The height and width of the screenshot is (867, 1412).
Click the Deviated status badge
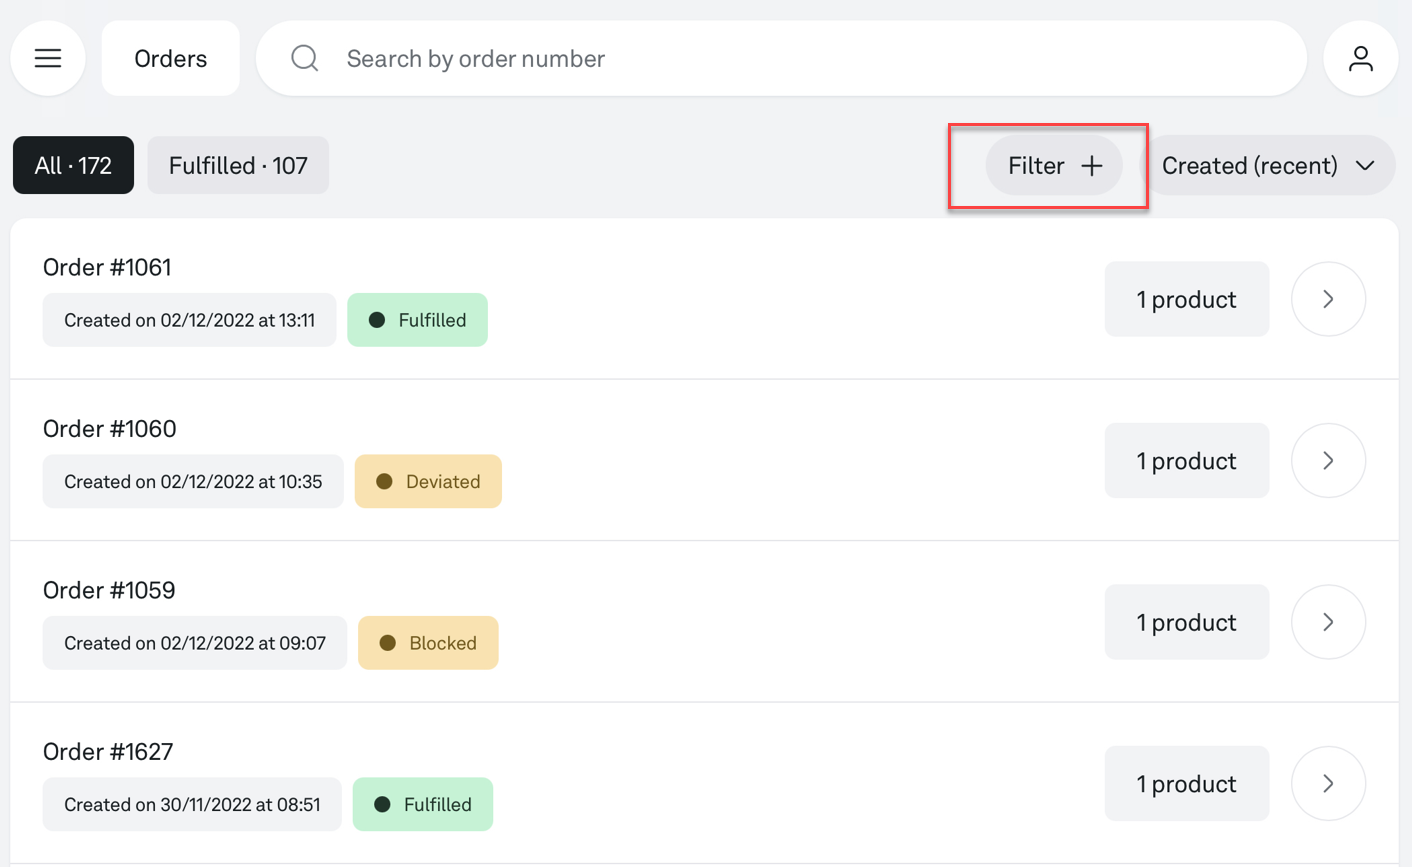[x=428, y=482]
